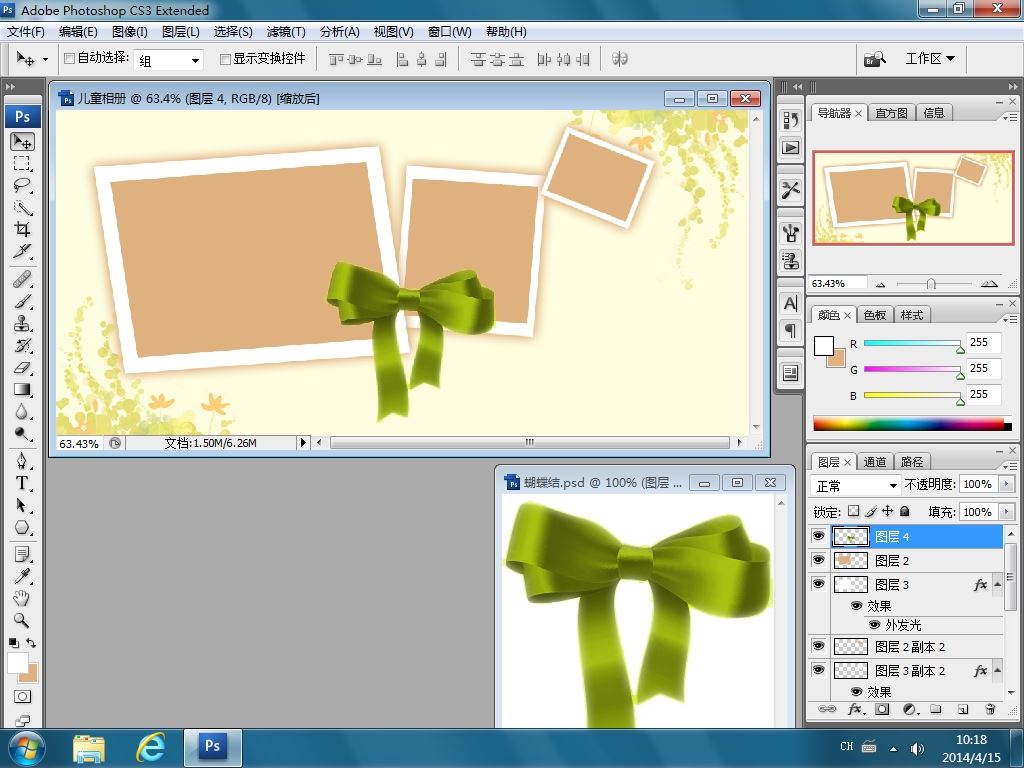Hide 图层 2 with its eye icon
The width and height of the screenshot is (1024, 768).
(x=818, y=561)
